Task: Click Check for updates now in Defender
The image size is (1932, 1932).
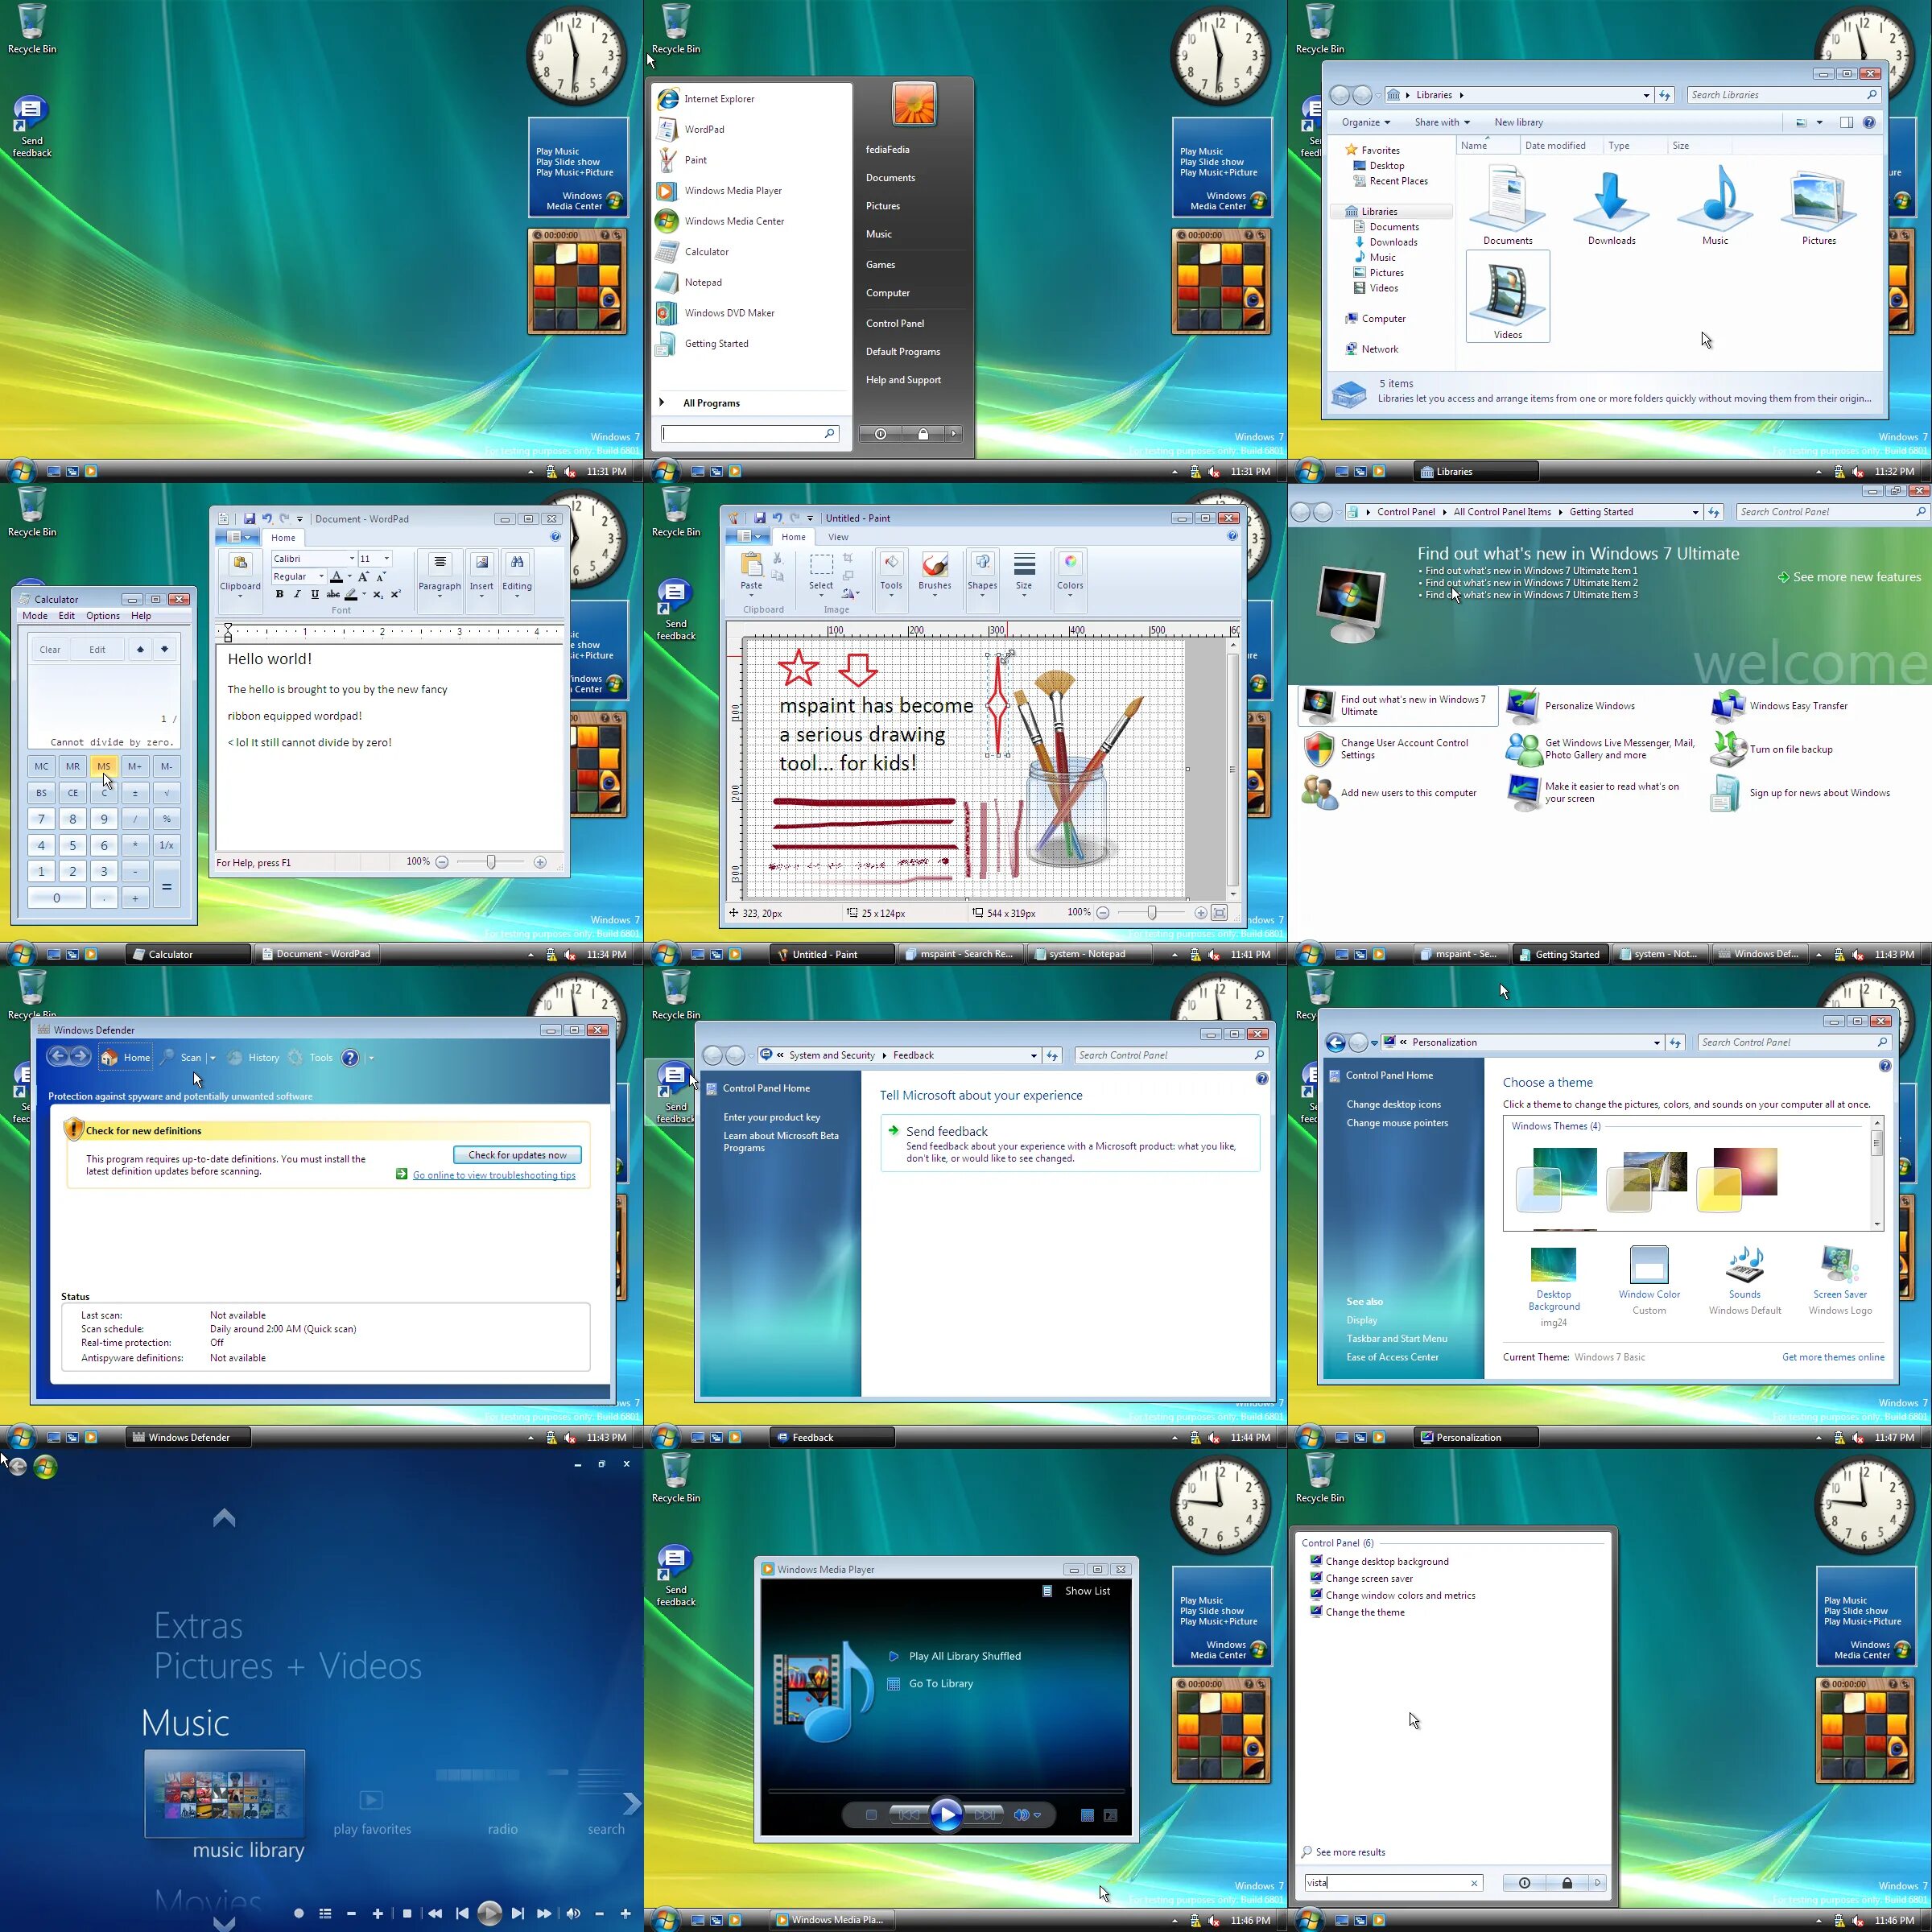Action: [515, 1154]
